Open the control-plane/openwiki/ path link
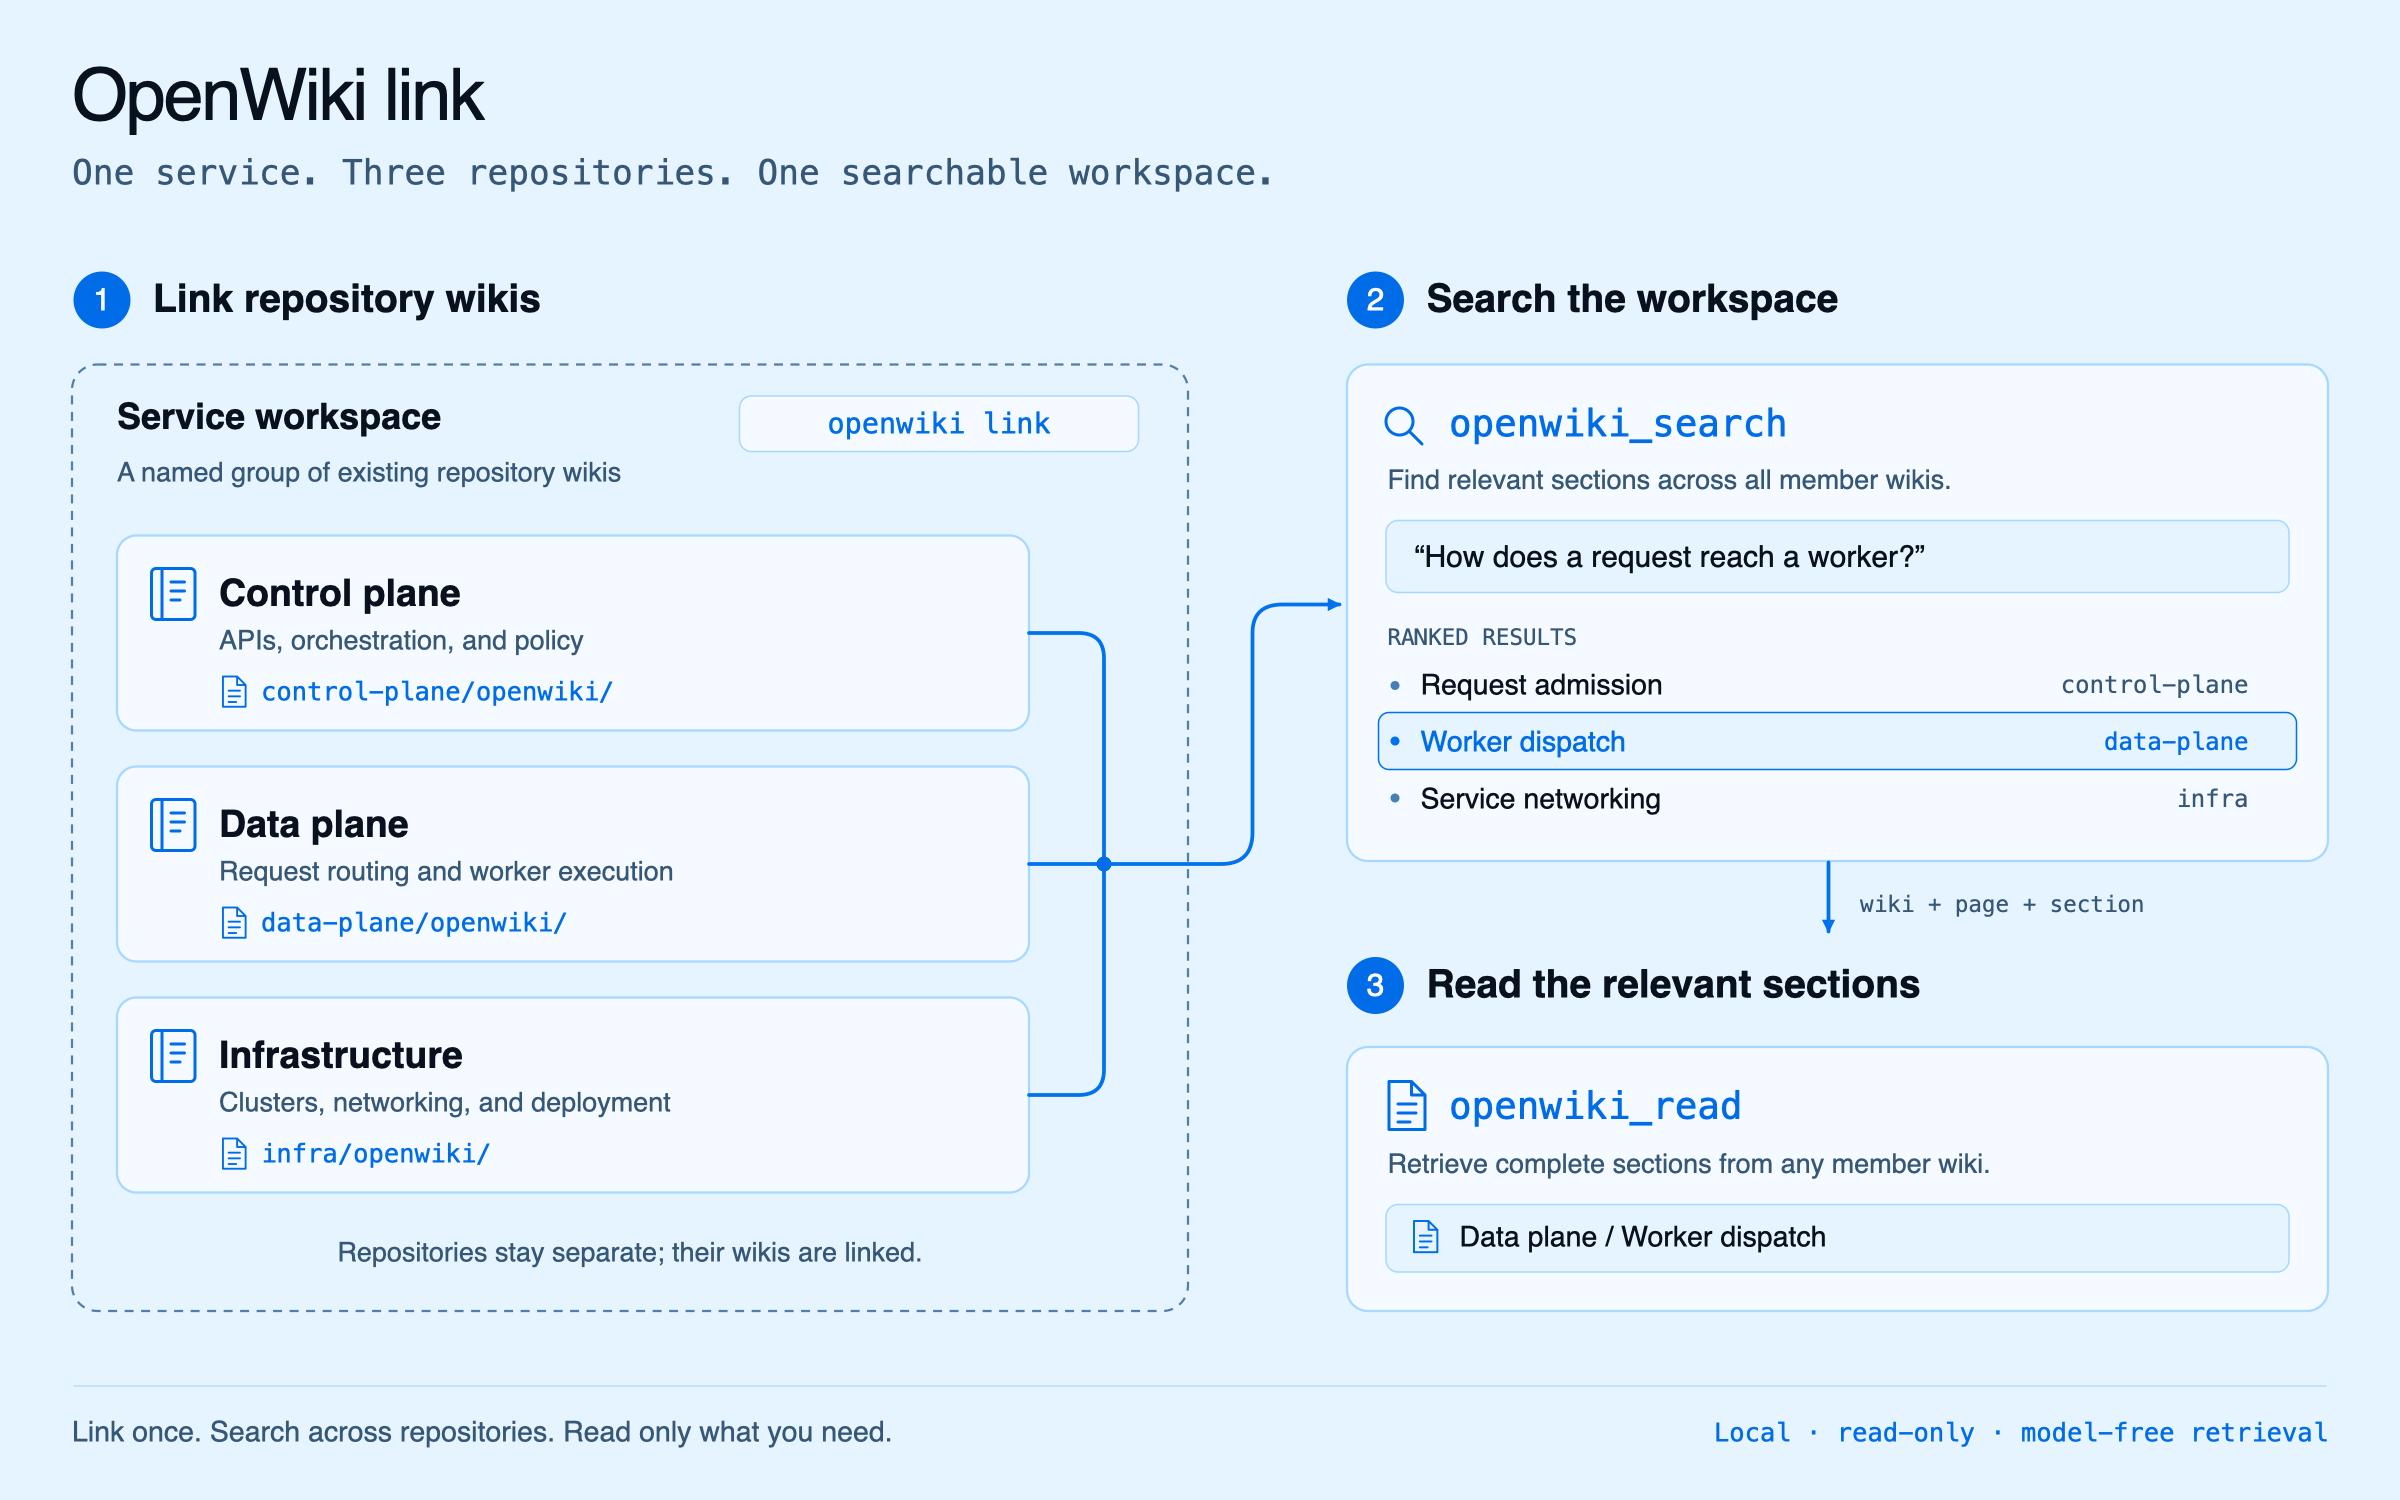Image resolution: width=2400 pixels, height=1500 pixels. pyautogui.click(x=437, y=692)
